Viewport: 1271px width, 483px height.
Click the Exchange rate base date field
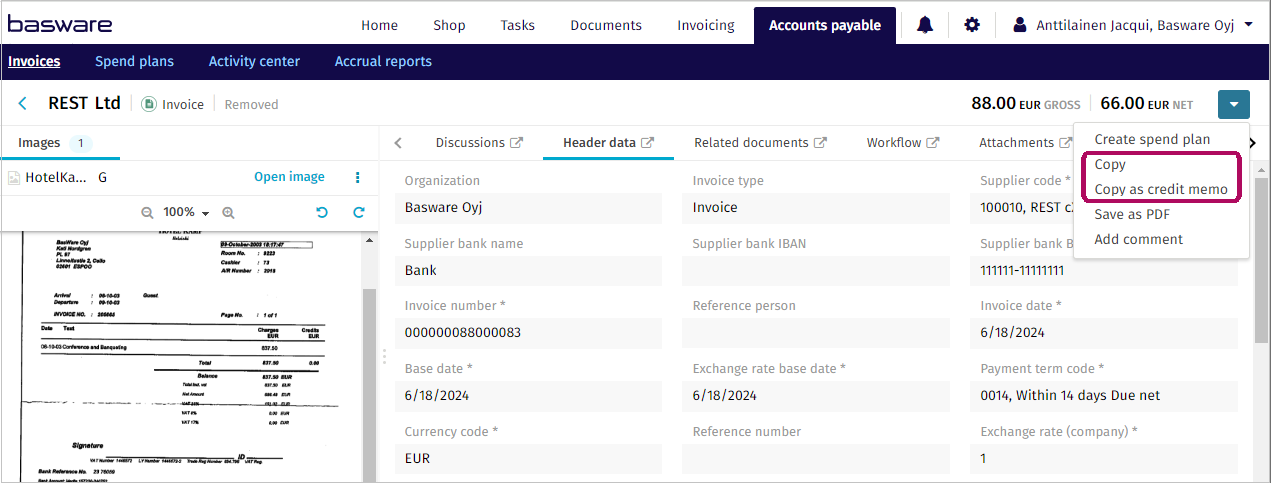coord(816,395)
